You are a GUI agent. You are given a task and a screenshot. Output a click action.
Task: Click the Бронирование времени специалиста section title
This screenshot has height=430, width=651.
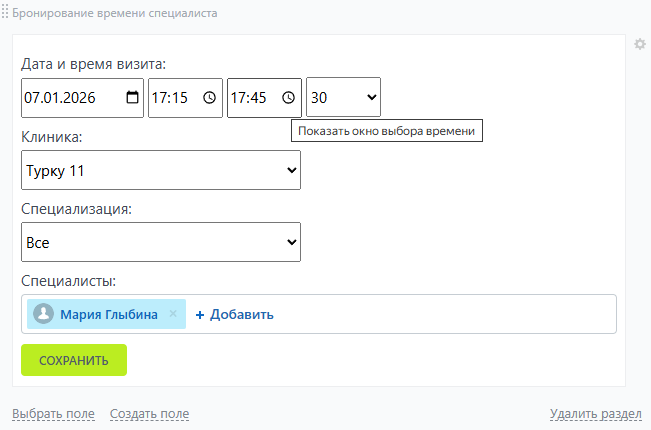114,14
